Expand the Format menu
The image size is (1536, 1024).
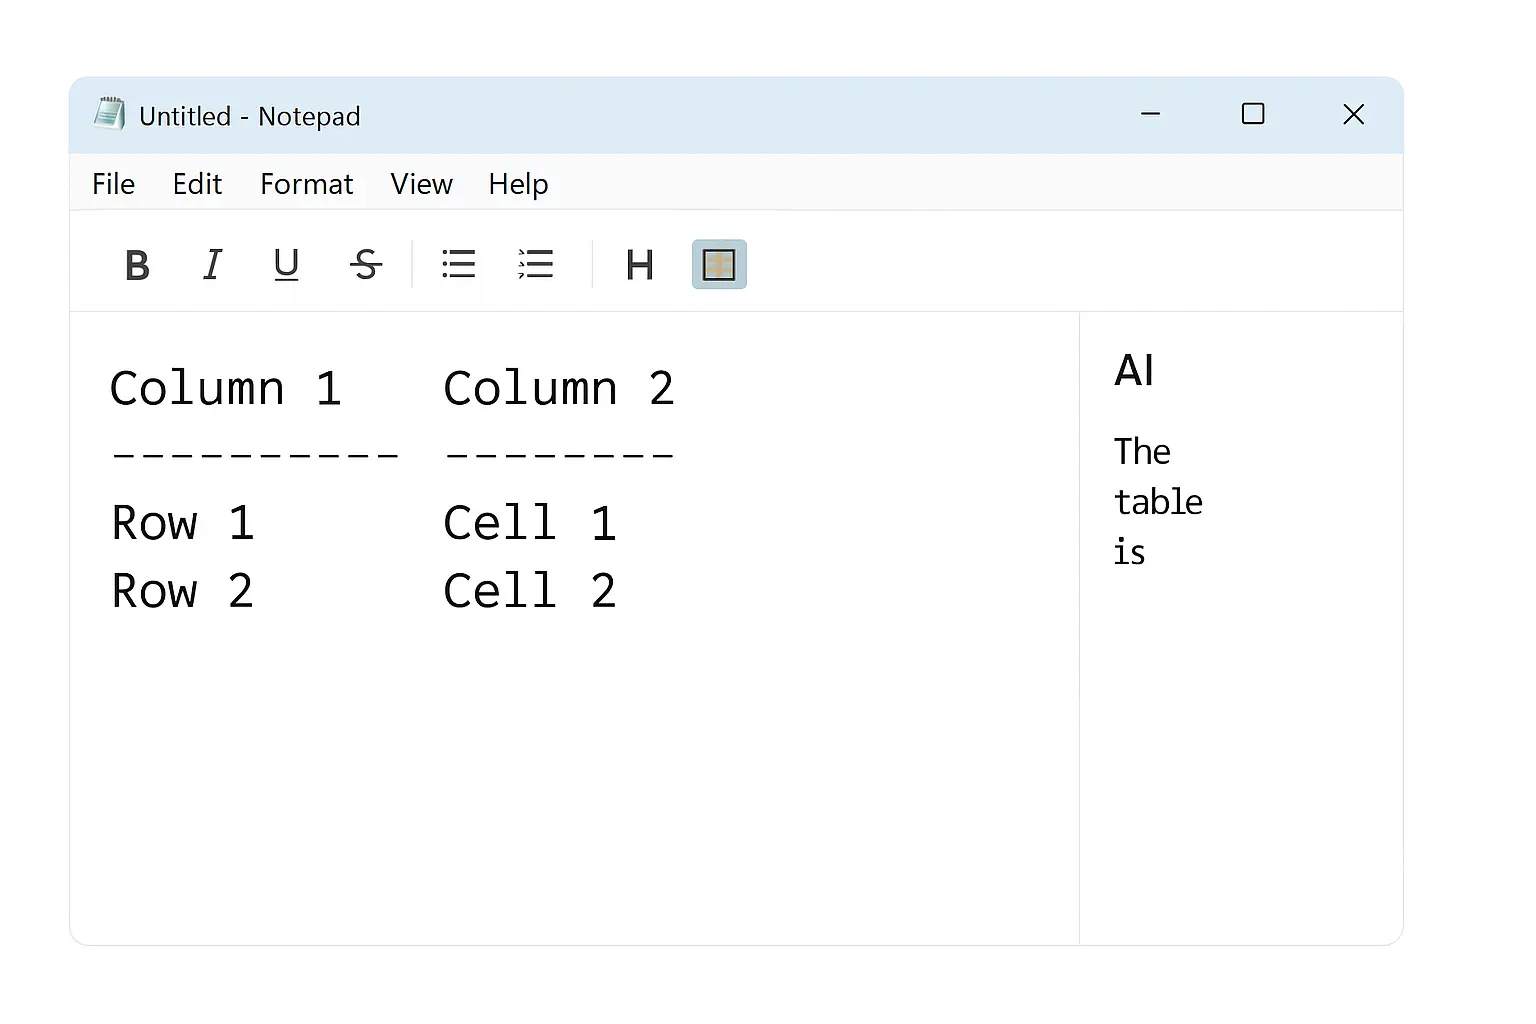306,184
